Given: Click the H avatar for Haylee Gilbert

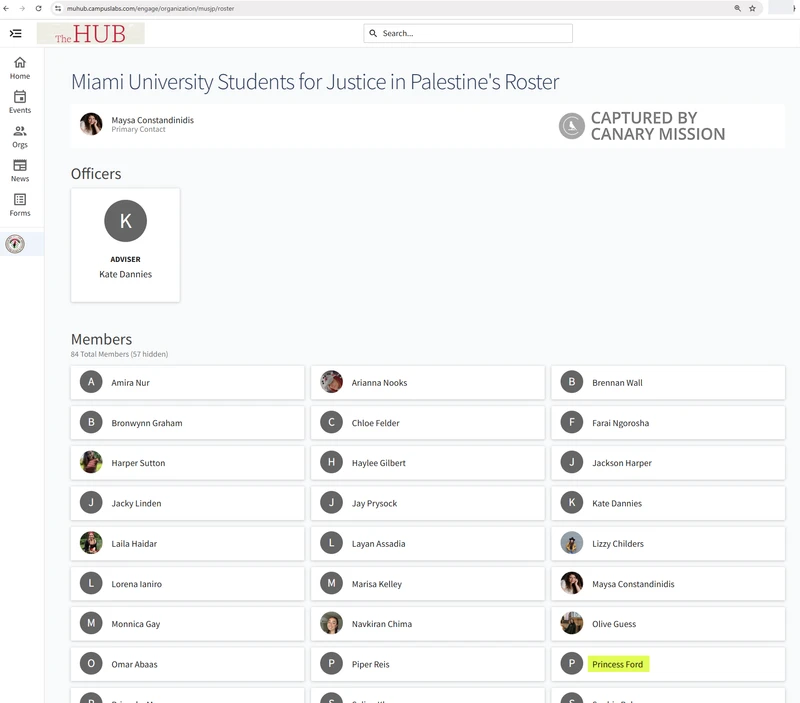Looking at the screenshot, I should (331, 462).
